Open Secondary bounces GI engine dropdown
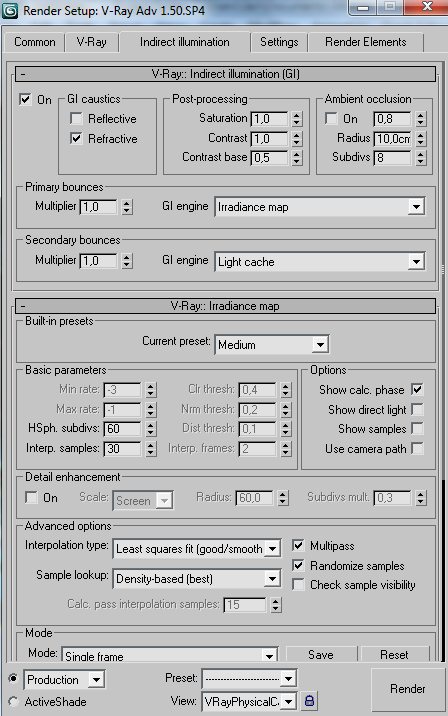 (320, 262)
